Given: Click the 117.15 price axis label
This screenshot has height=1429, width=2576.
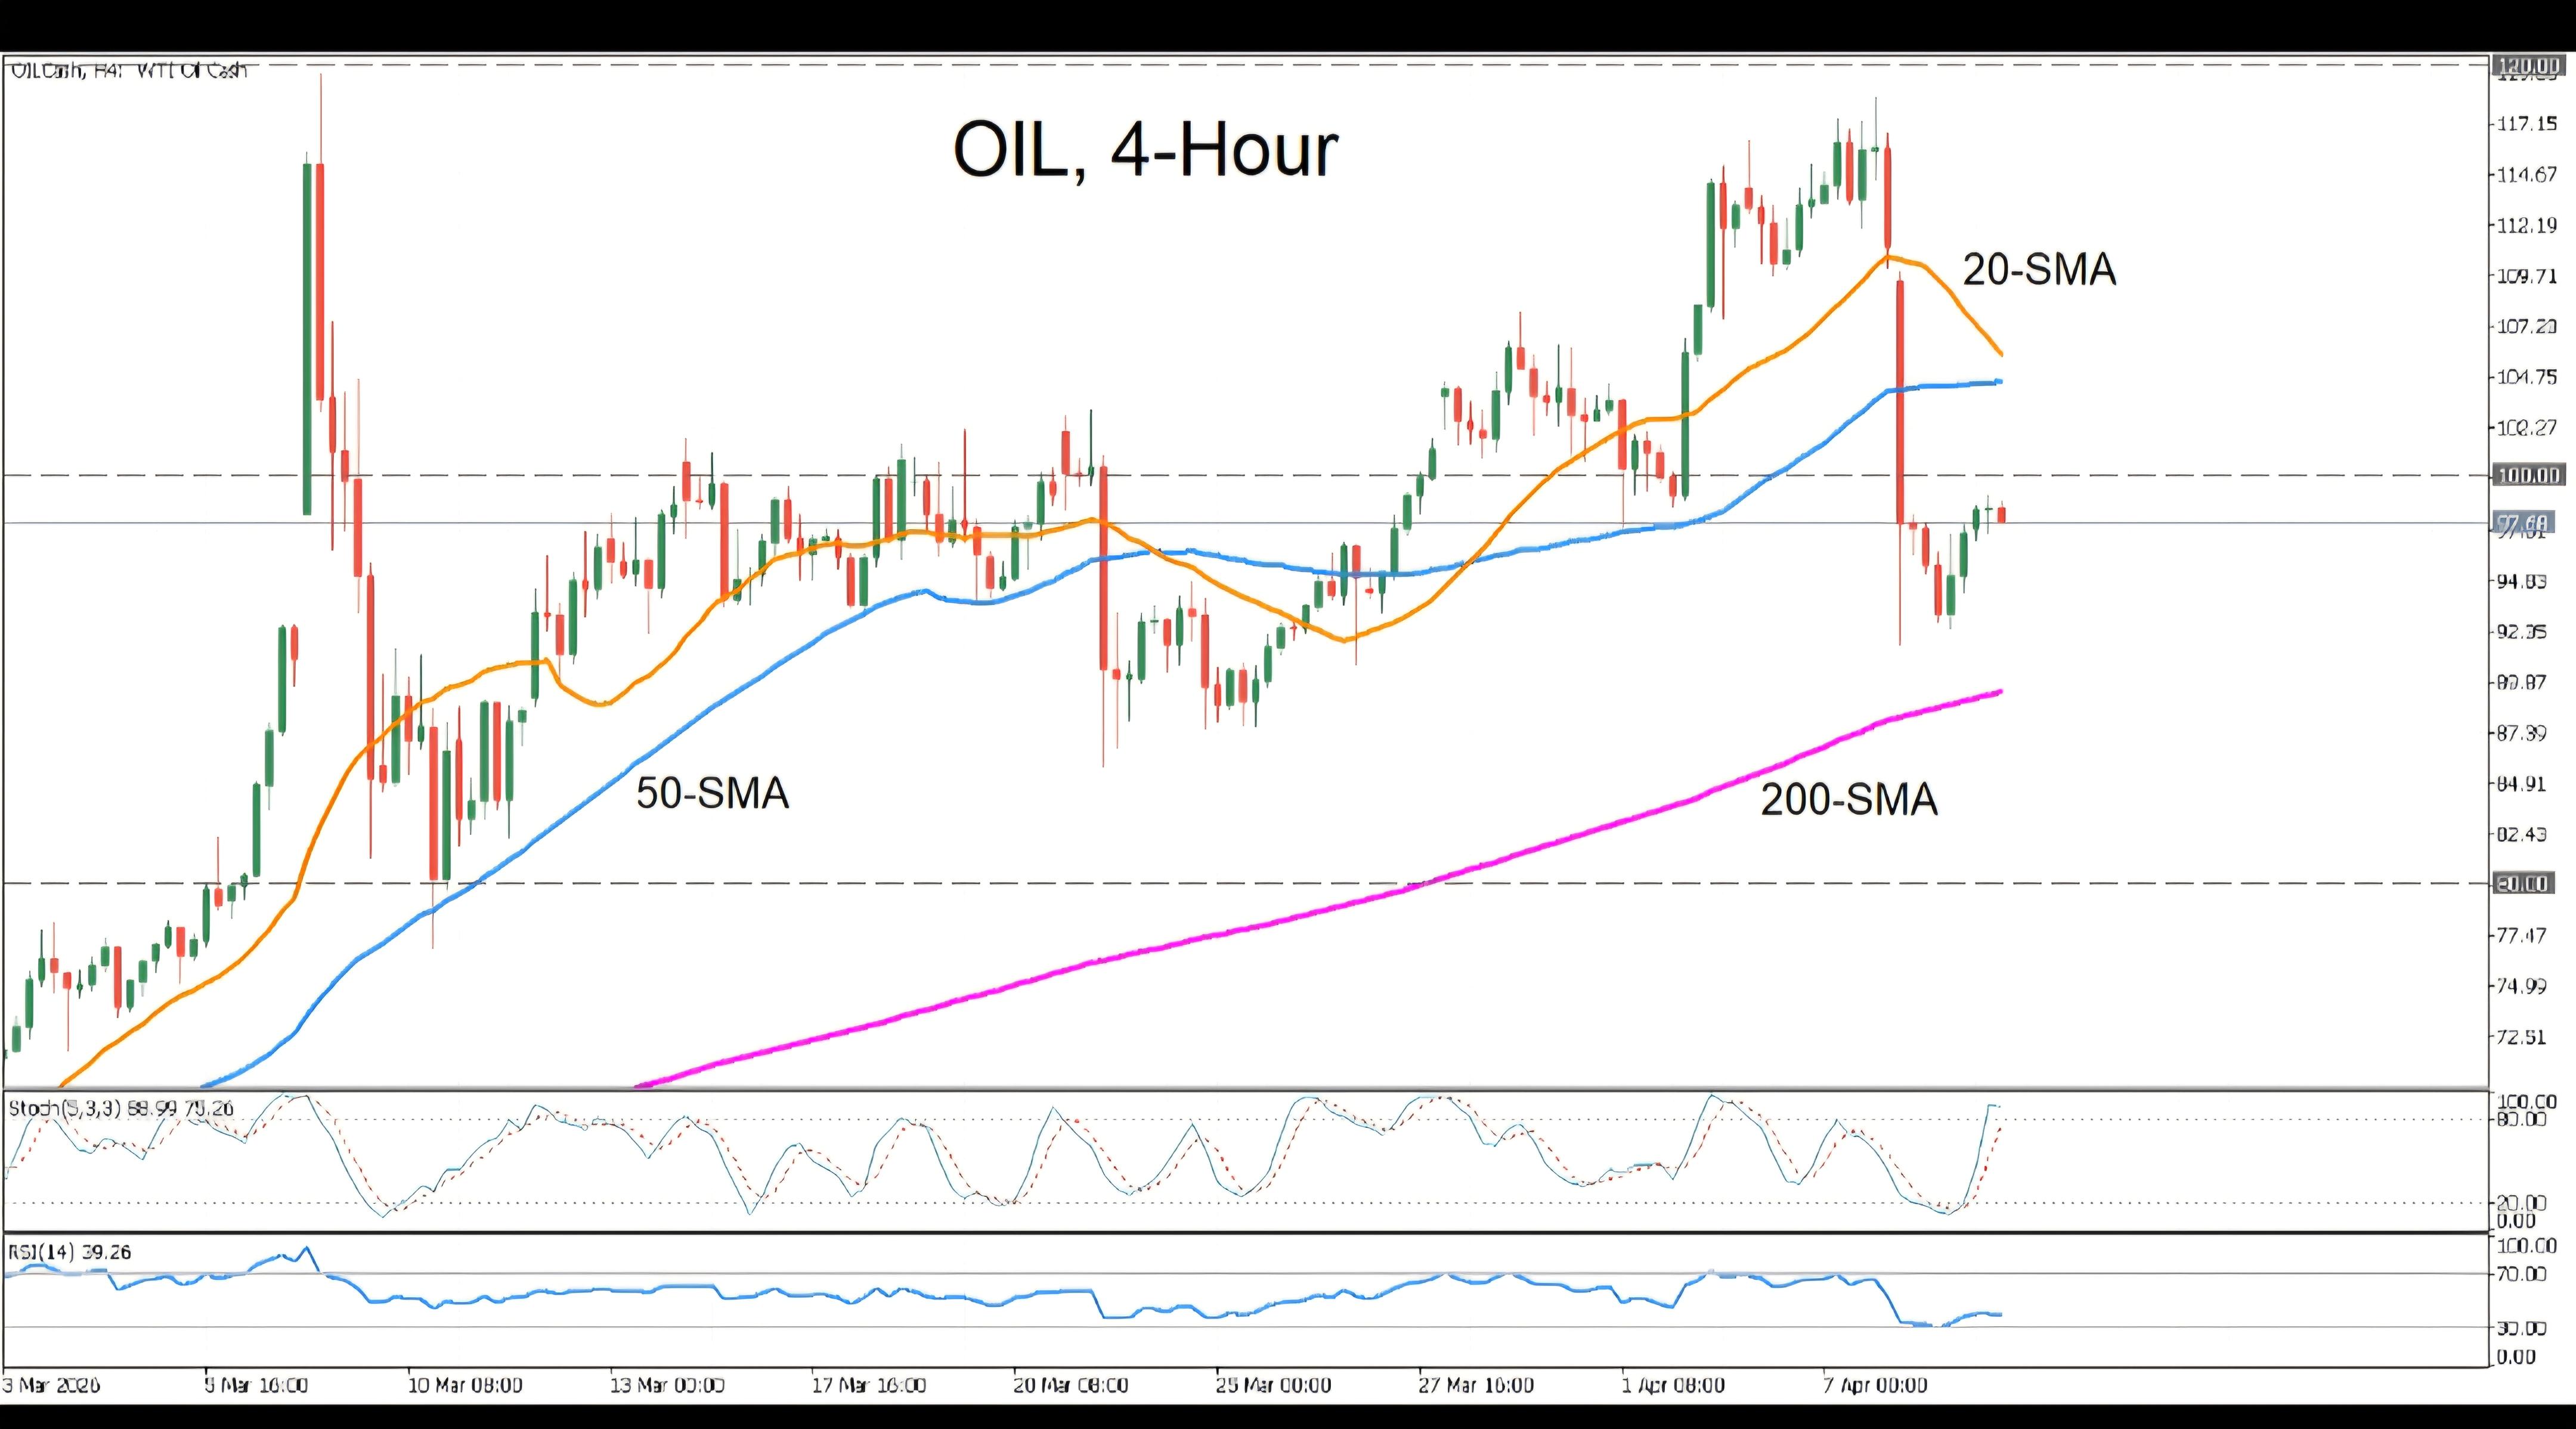Looking at the screenshot, I should (2527, 124).
